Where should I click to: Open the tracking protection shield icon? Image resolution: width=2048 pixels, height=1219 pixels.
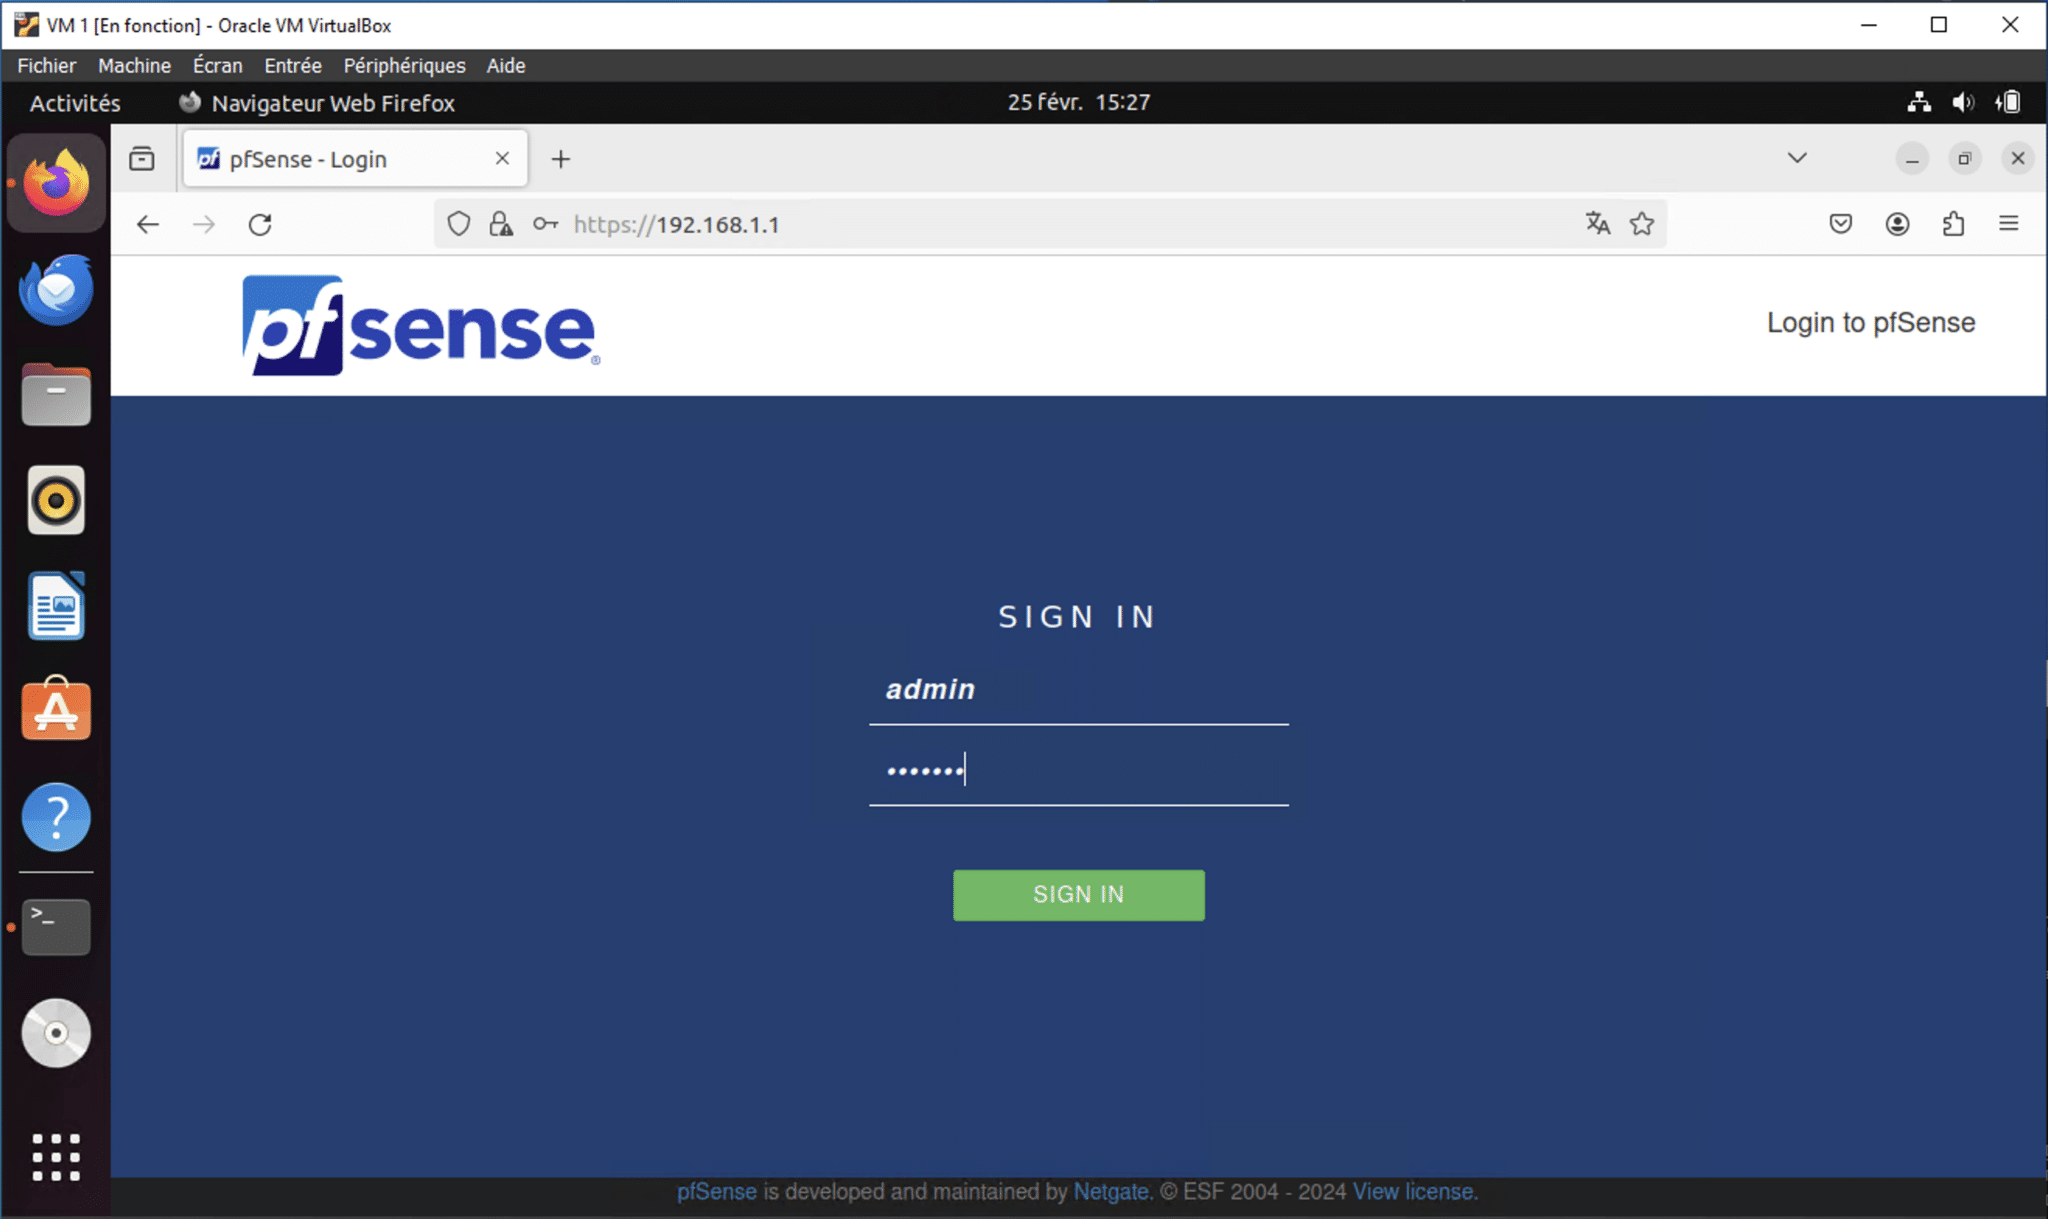(458, 223)
